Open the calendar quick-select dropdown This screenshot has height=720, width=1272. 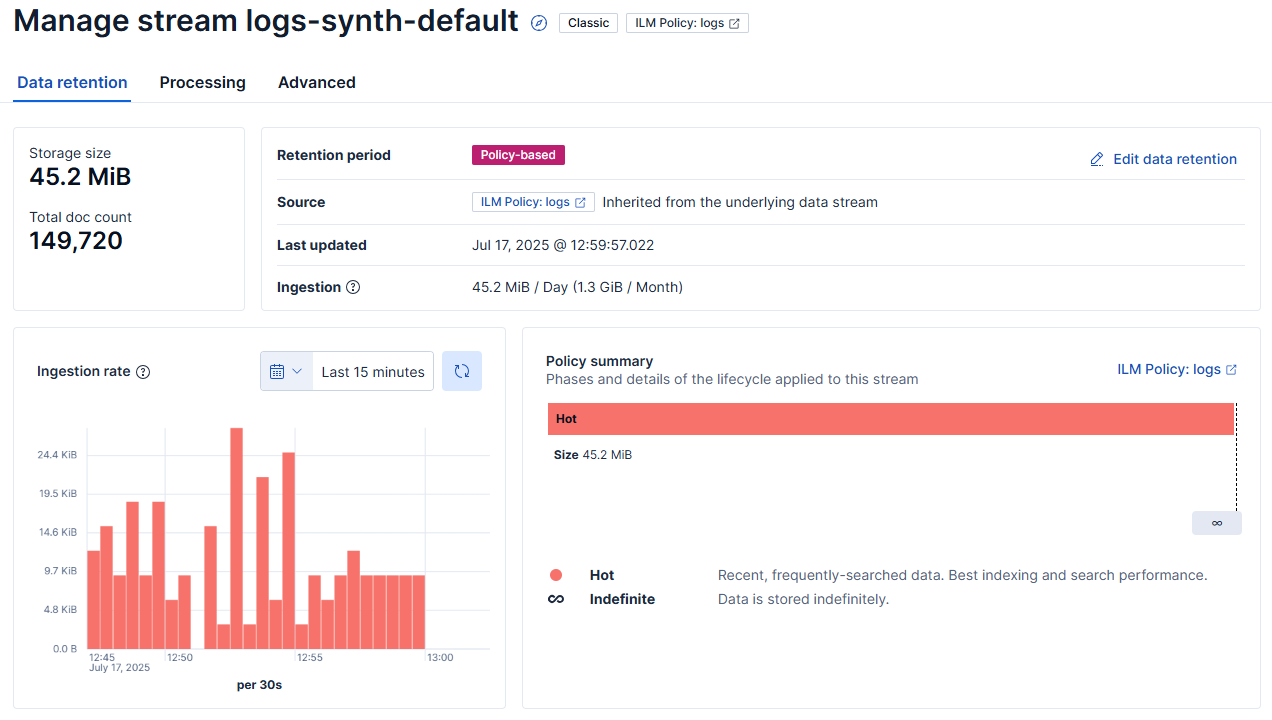point(286,371)
